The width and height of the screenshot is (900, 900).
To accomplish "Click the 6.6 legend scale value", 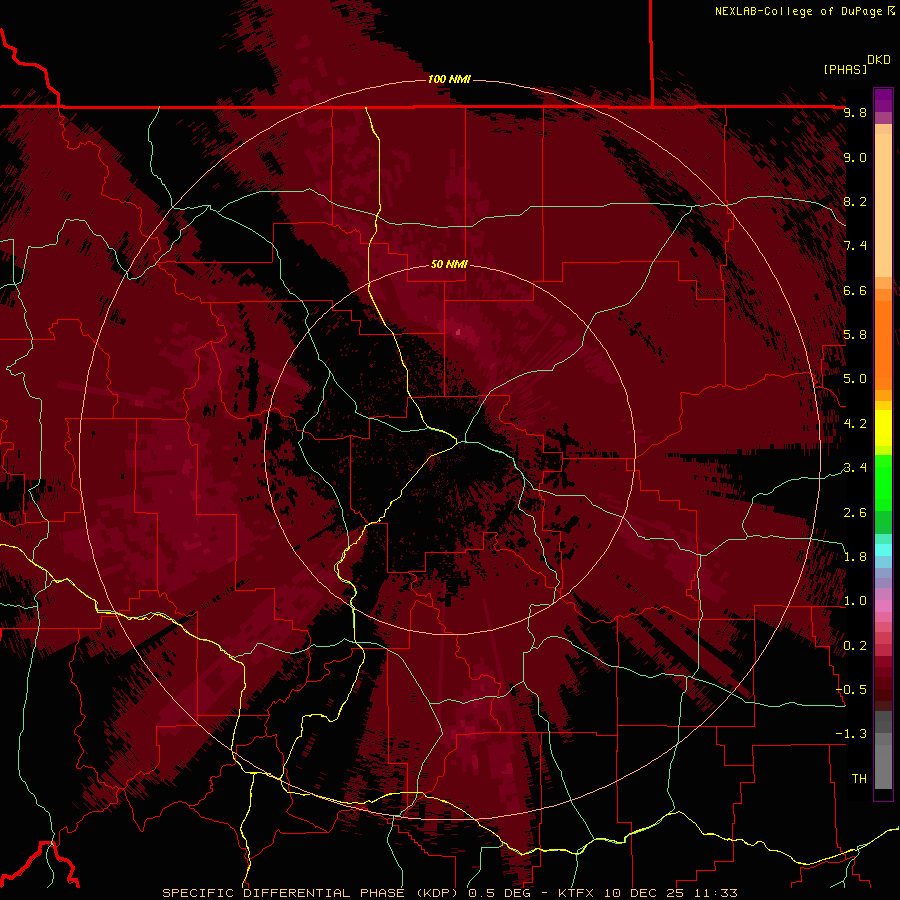I will tap(855, 290).
